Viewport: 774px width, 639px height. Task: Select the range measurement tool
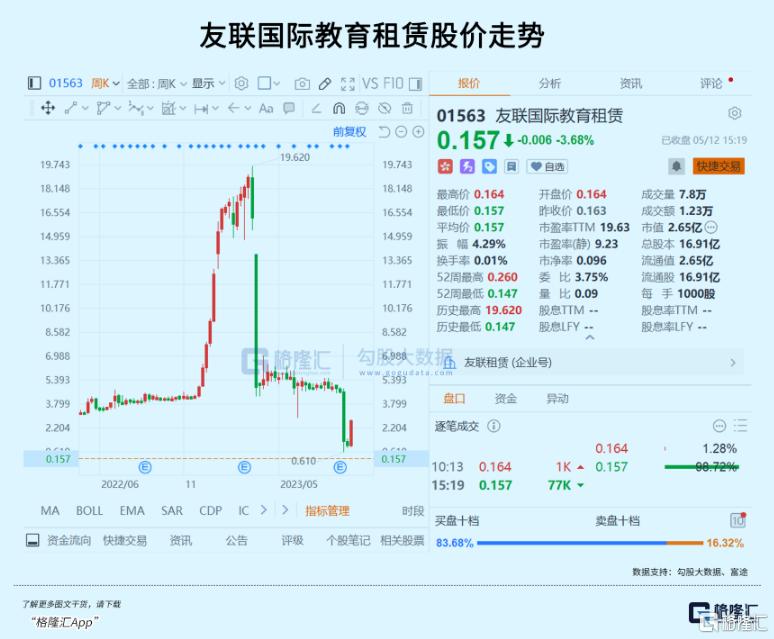[x=201, y=108]
